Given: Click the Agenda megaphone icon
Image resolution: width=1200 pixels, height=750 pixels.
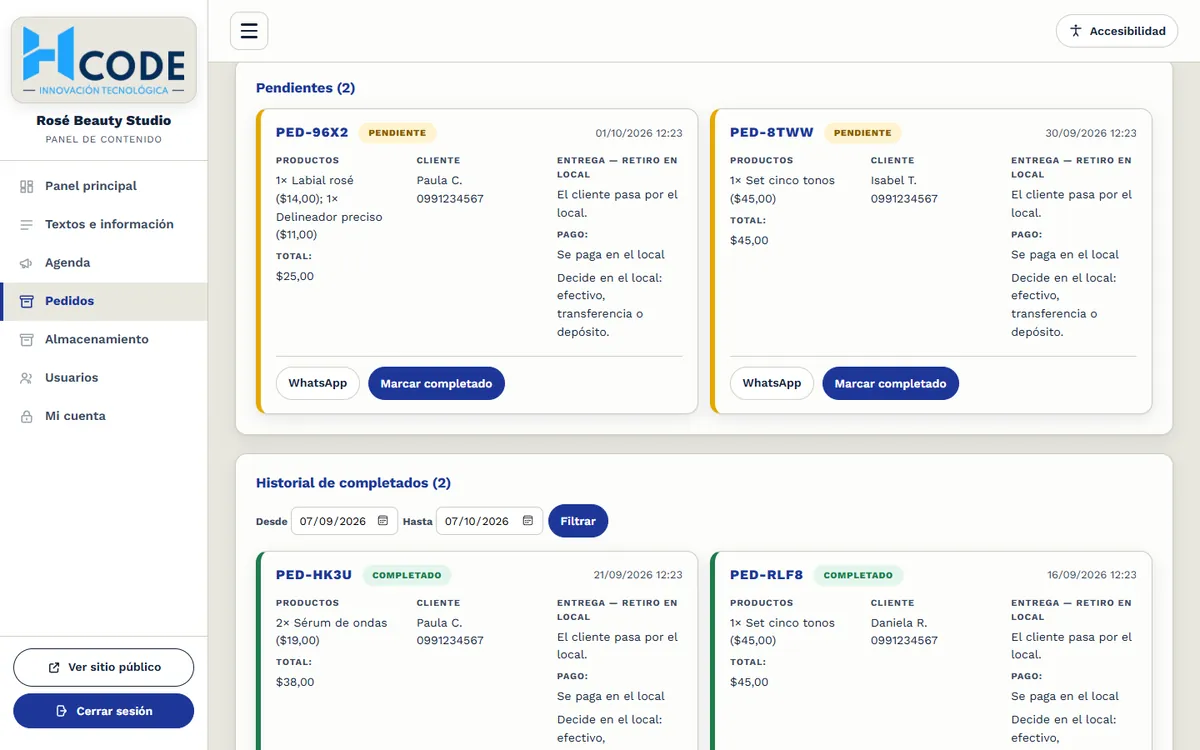Looking at the screenshot, I should click(x=26, y=263).
